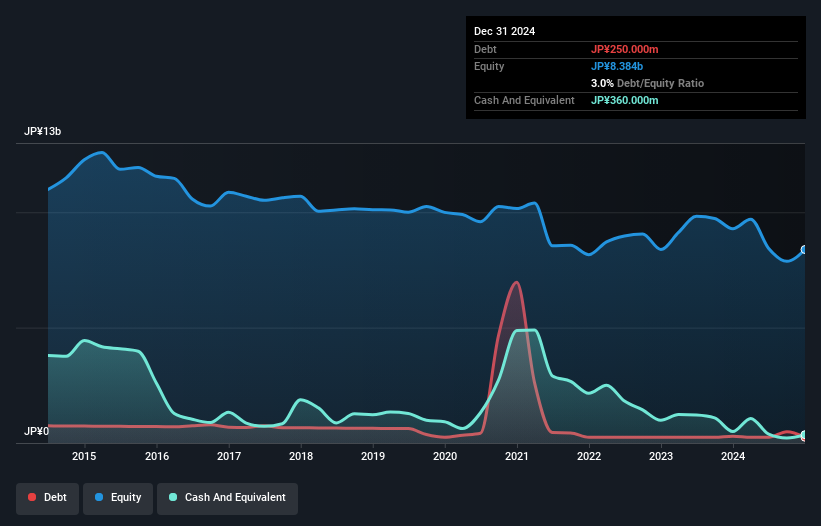821x526 pixels.
Task: Click the Equity row label in tooltip
Action: click(x=489, y=66)
